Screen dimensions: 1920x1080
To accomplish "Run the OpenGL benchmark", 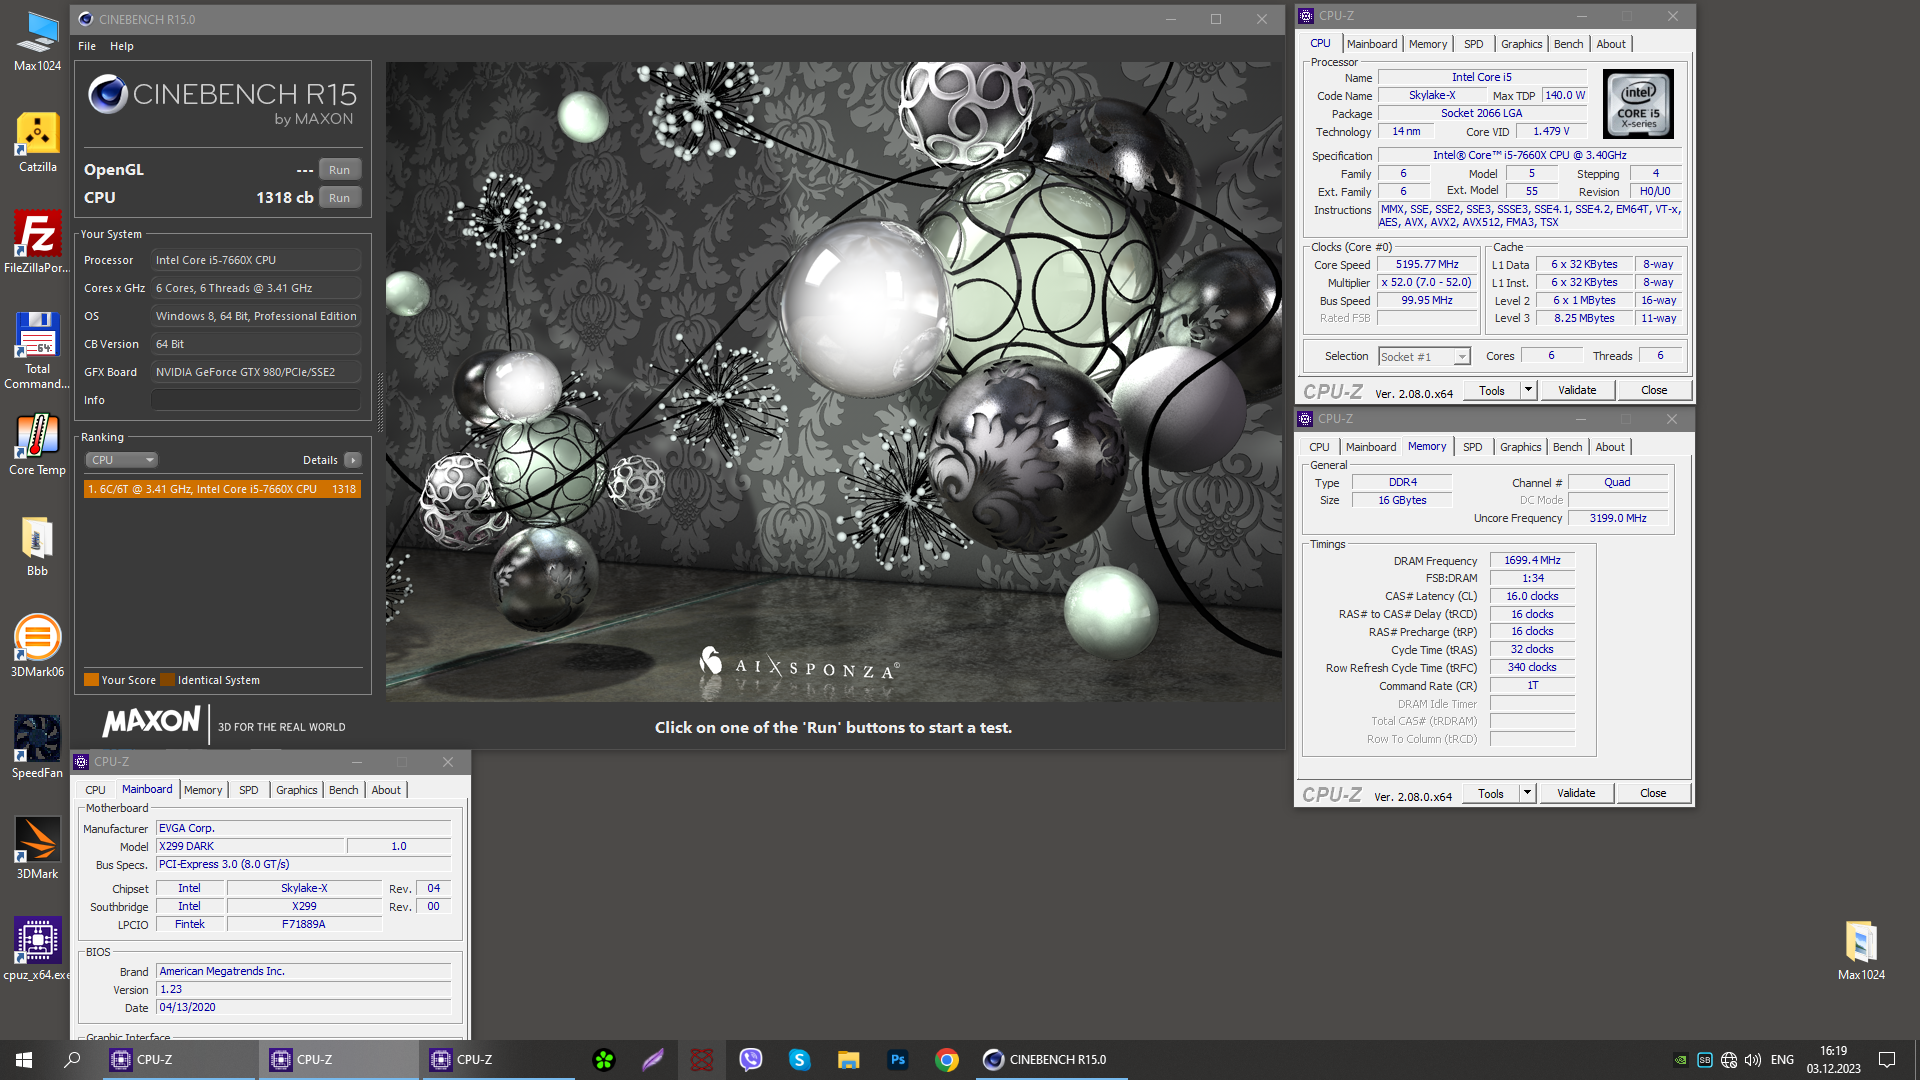I will pos(339,170).
